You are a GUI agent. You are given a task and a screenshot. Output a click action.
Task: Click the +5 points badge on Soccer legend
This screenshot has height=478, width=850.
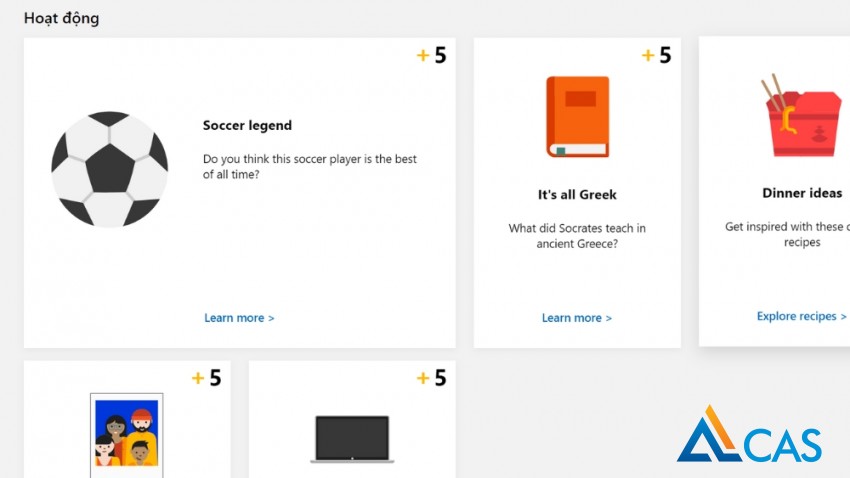tap(431, 56)
